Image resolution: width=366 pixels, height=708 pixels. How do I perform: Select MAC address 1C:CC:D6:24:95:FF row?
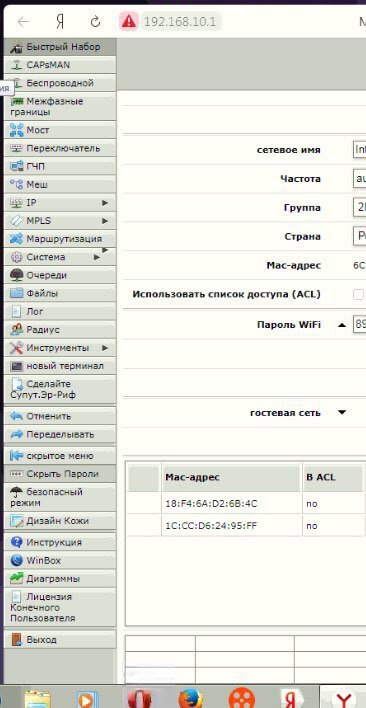(x=246, y=526)
